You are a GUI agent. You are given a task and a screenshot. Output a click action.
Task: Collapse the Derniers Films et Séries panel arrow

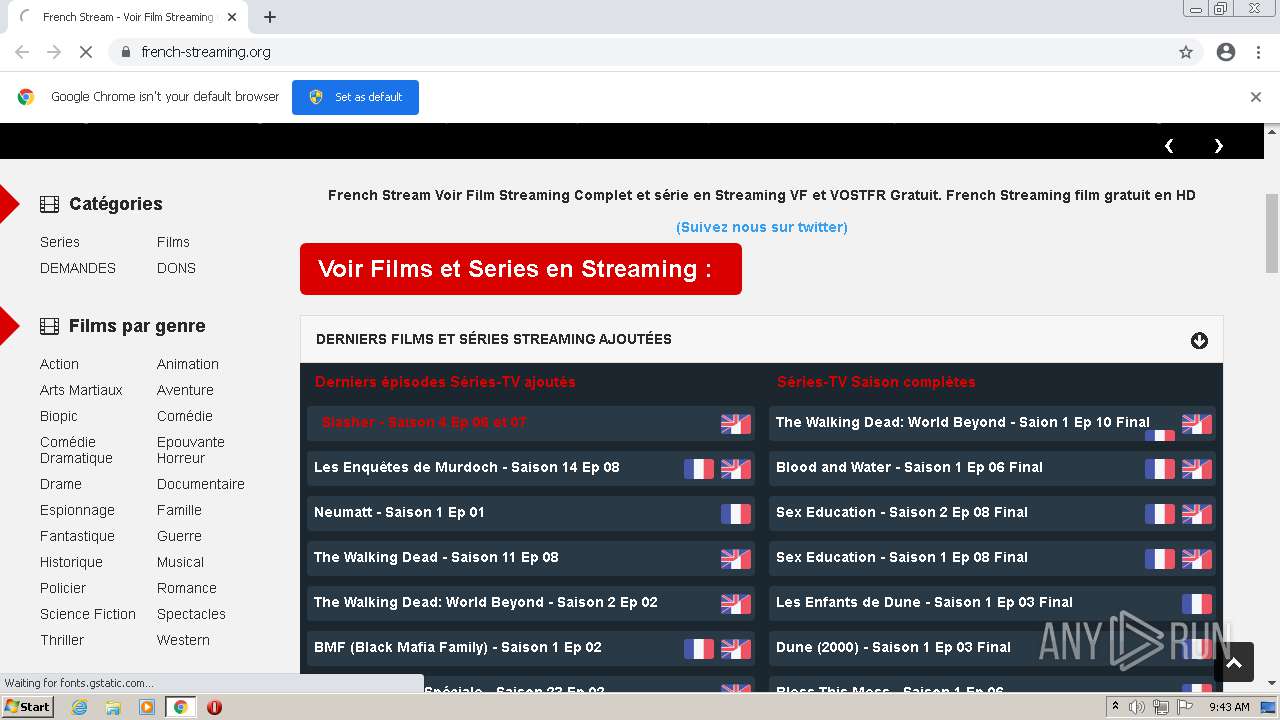click(x=1199, y=341)
